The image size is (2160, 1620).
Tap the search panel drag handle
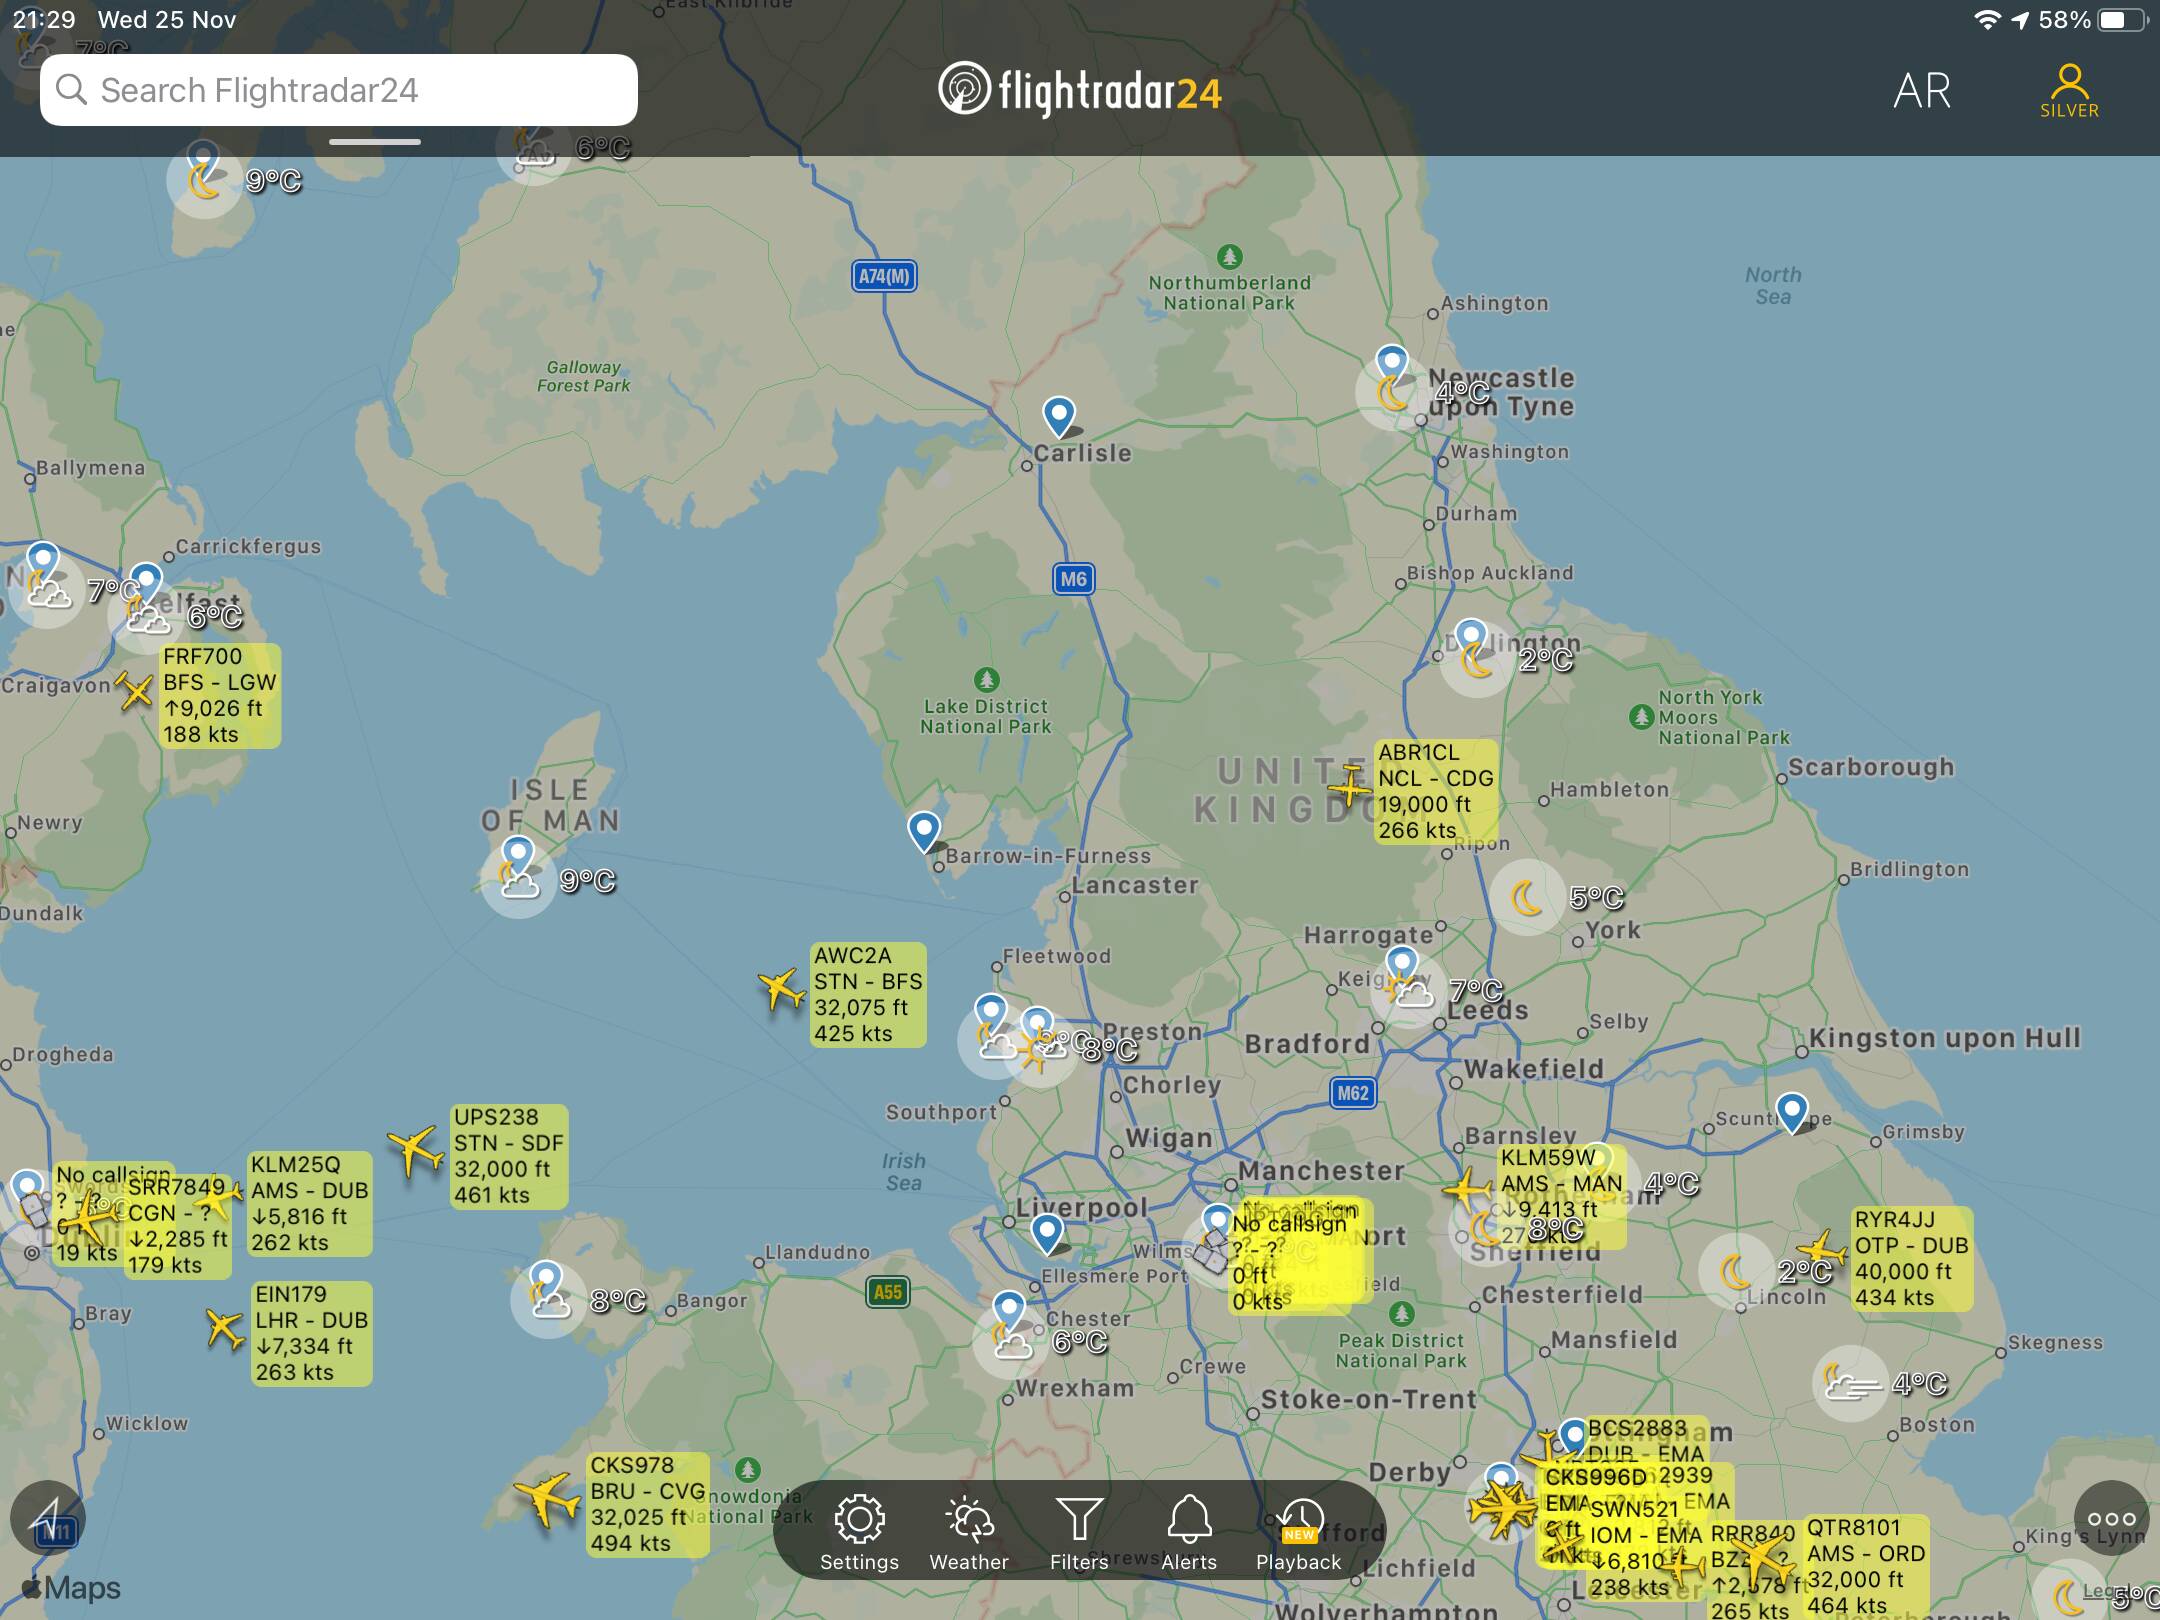375,142
